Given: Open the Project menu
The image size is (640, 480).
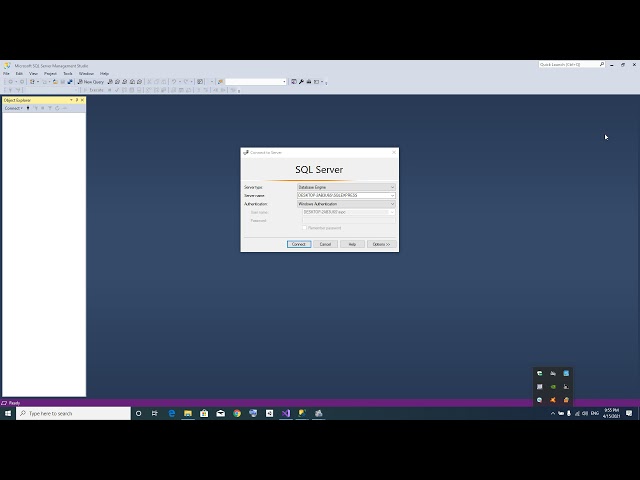Looking at the screenshot, I should pos(50,73).
